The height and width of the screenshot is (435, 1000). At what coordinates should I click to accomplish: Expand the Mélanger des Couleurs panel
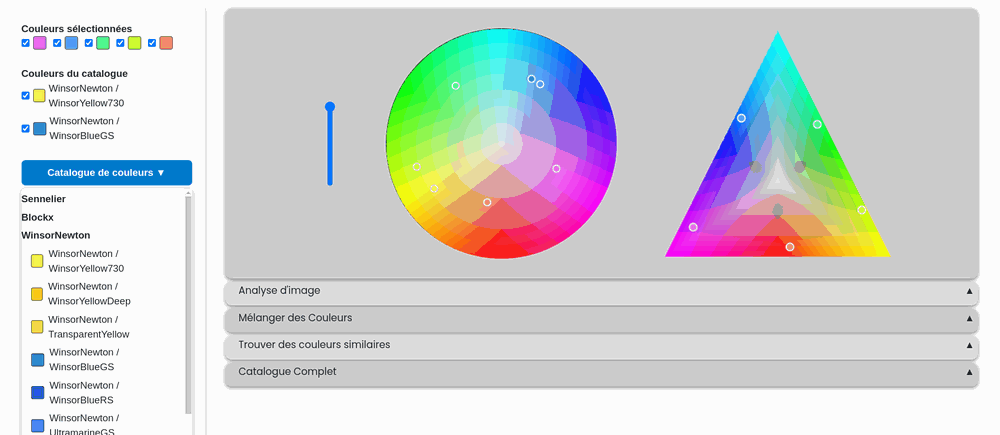point(600,318)
